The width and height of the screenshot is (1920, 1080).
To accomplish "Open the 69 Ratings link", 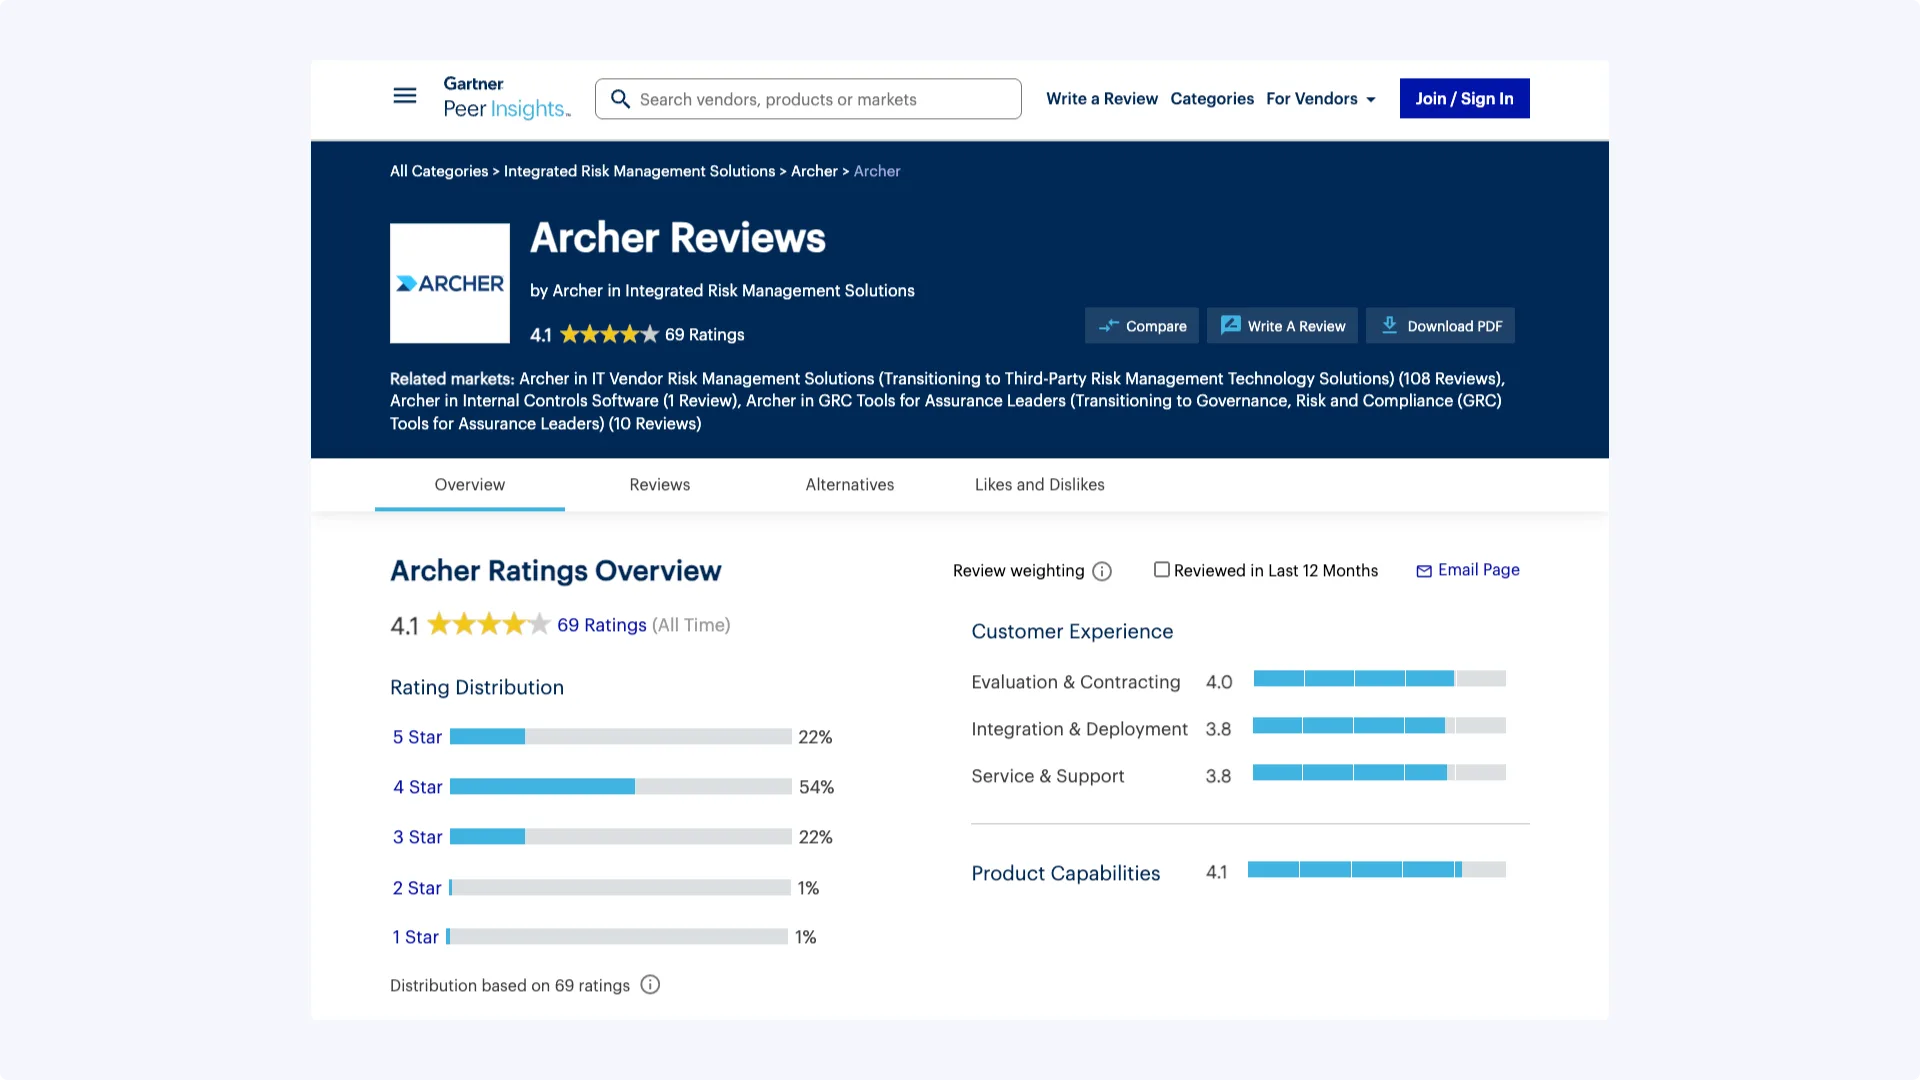I will [601, 625].
